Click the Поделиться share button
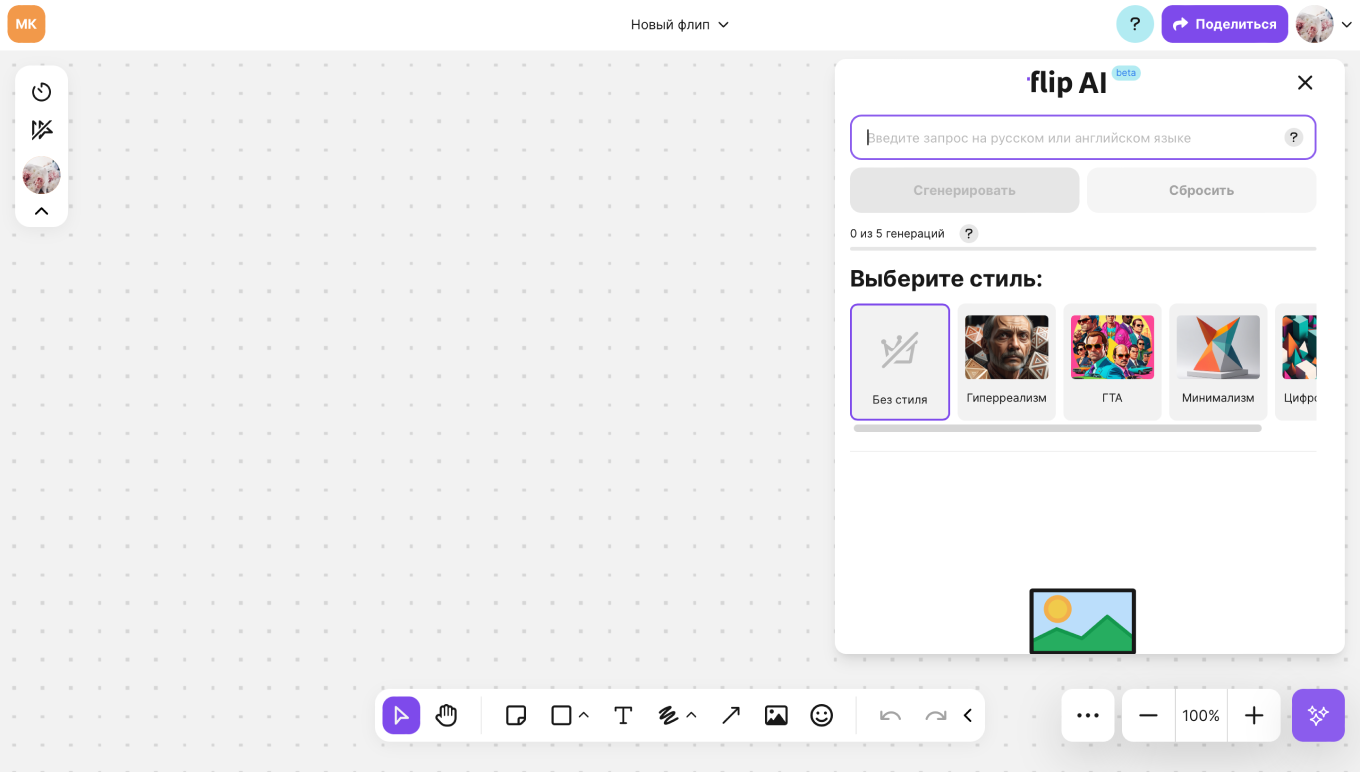 pos(1224,24)
